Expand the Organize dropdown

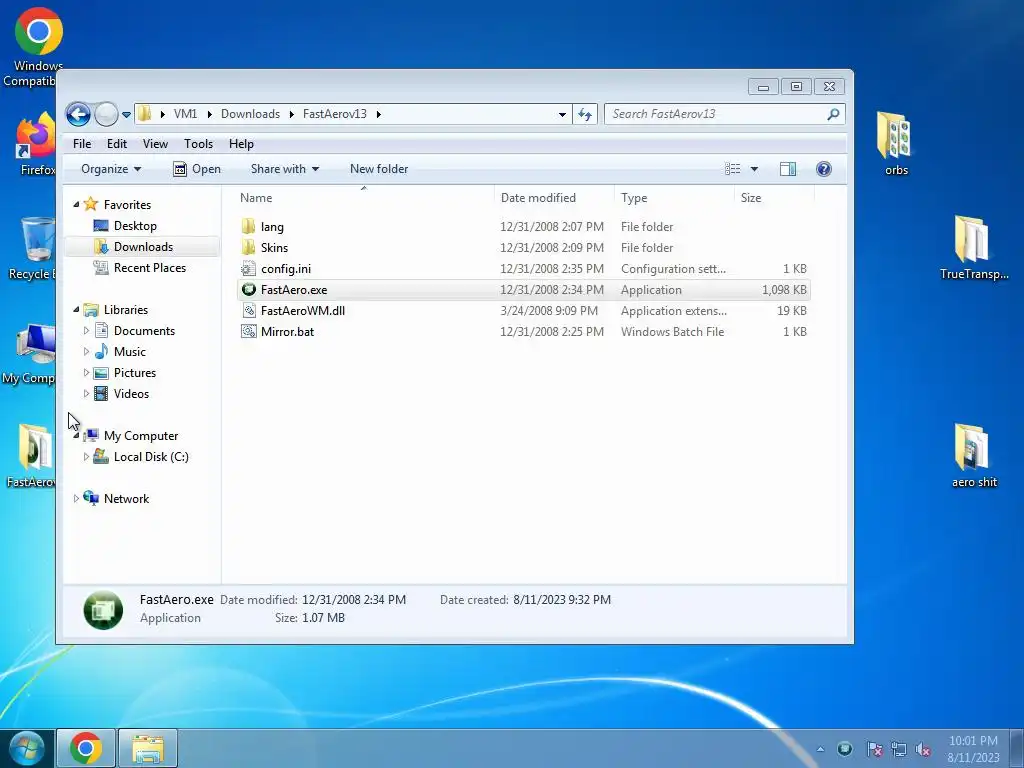click(111, 169)
